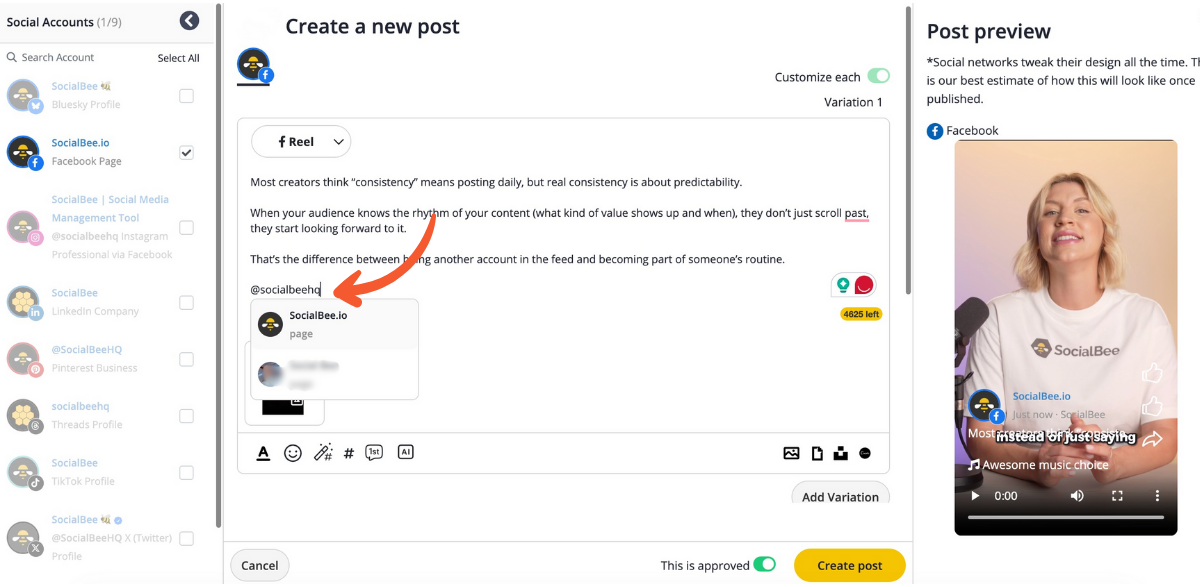The height and width of the screenshot is (587, 1200).
Task: Open the emoji picker
Action: [293, 453]
